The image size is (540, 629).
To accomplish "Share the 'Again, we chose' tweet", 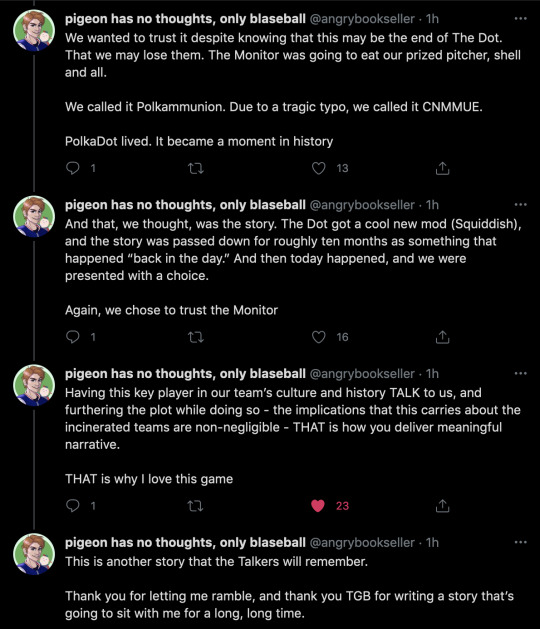I will [x=442, y=337].
